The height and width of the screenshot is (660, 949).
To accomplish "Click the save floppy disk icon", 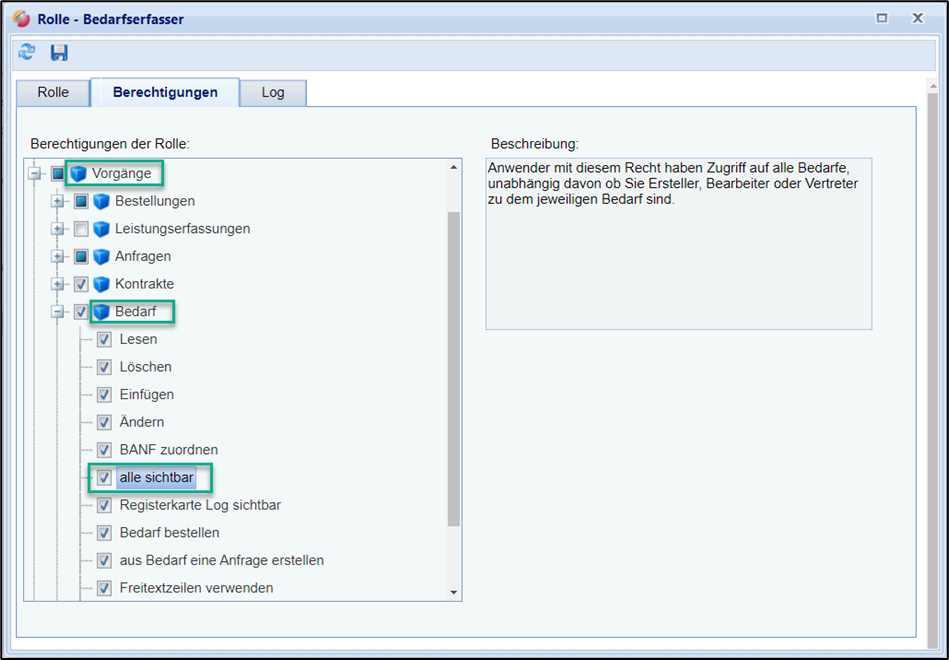I will coord(59,53).
